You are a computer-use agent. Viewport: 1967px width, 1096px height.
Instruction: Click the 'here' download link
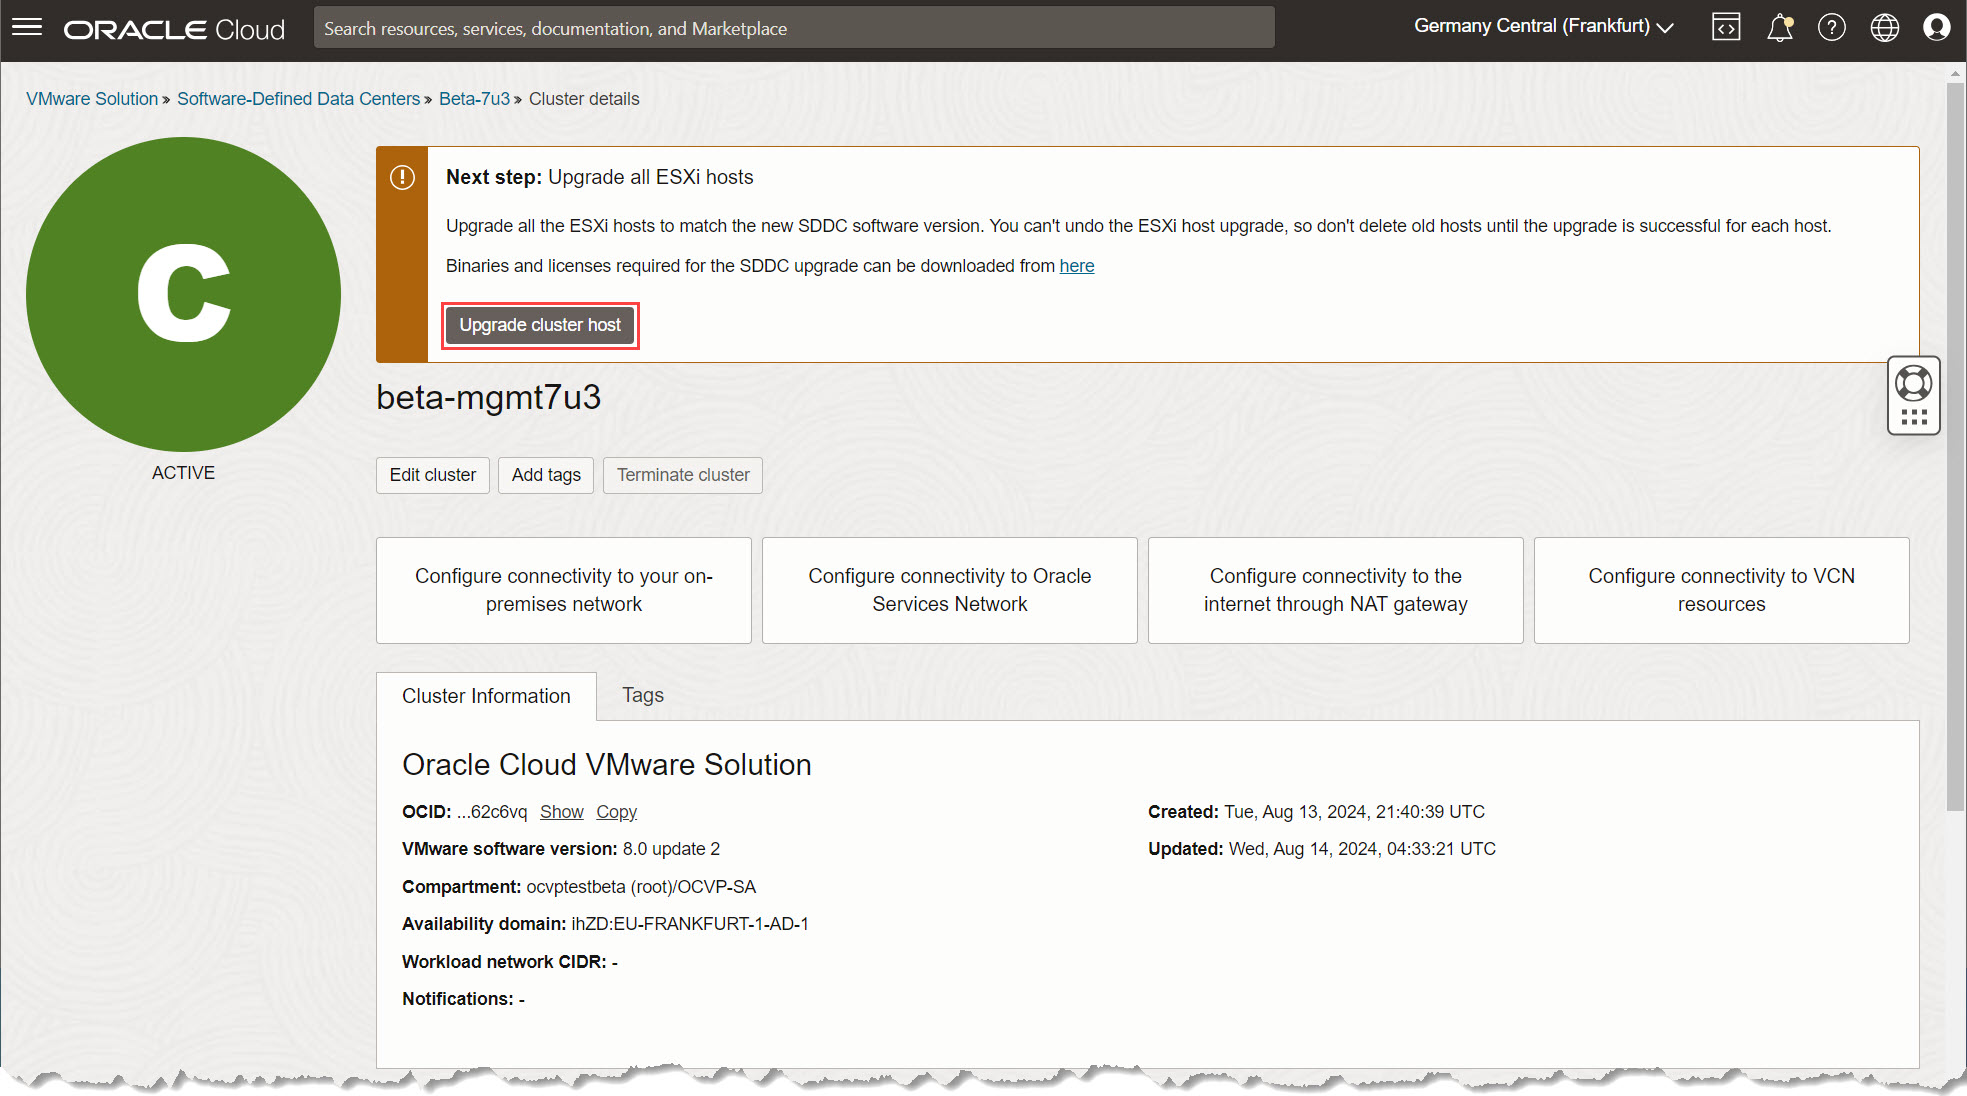tap(1076, 266)
